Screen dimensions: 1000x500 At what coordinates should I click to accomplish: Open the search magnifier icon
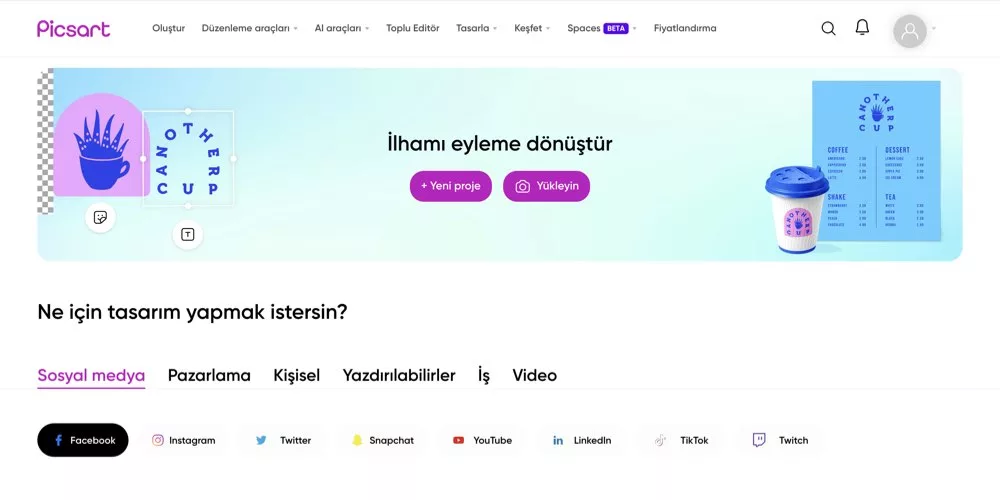click(828, 28)
